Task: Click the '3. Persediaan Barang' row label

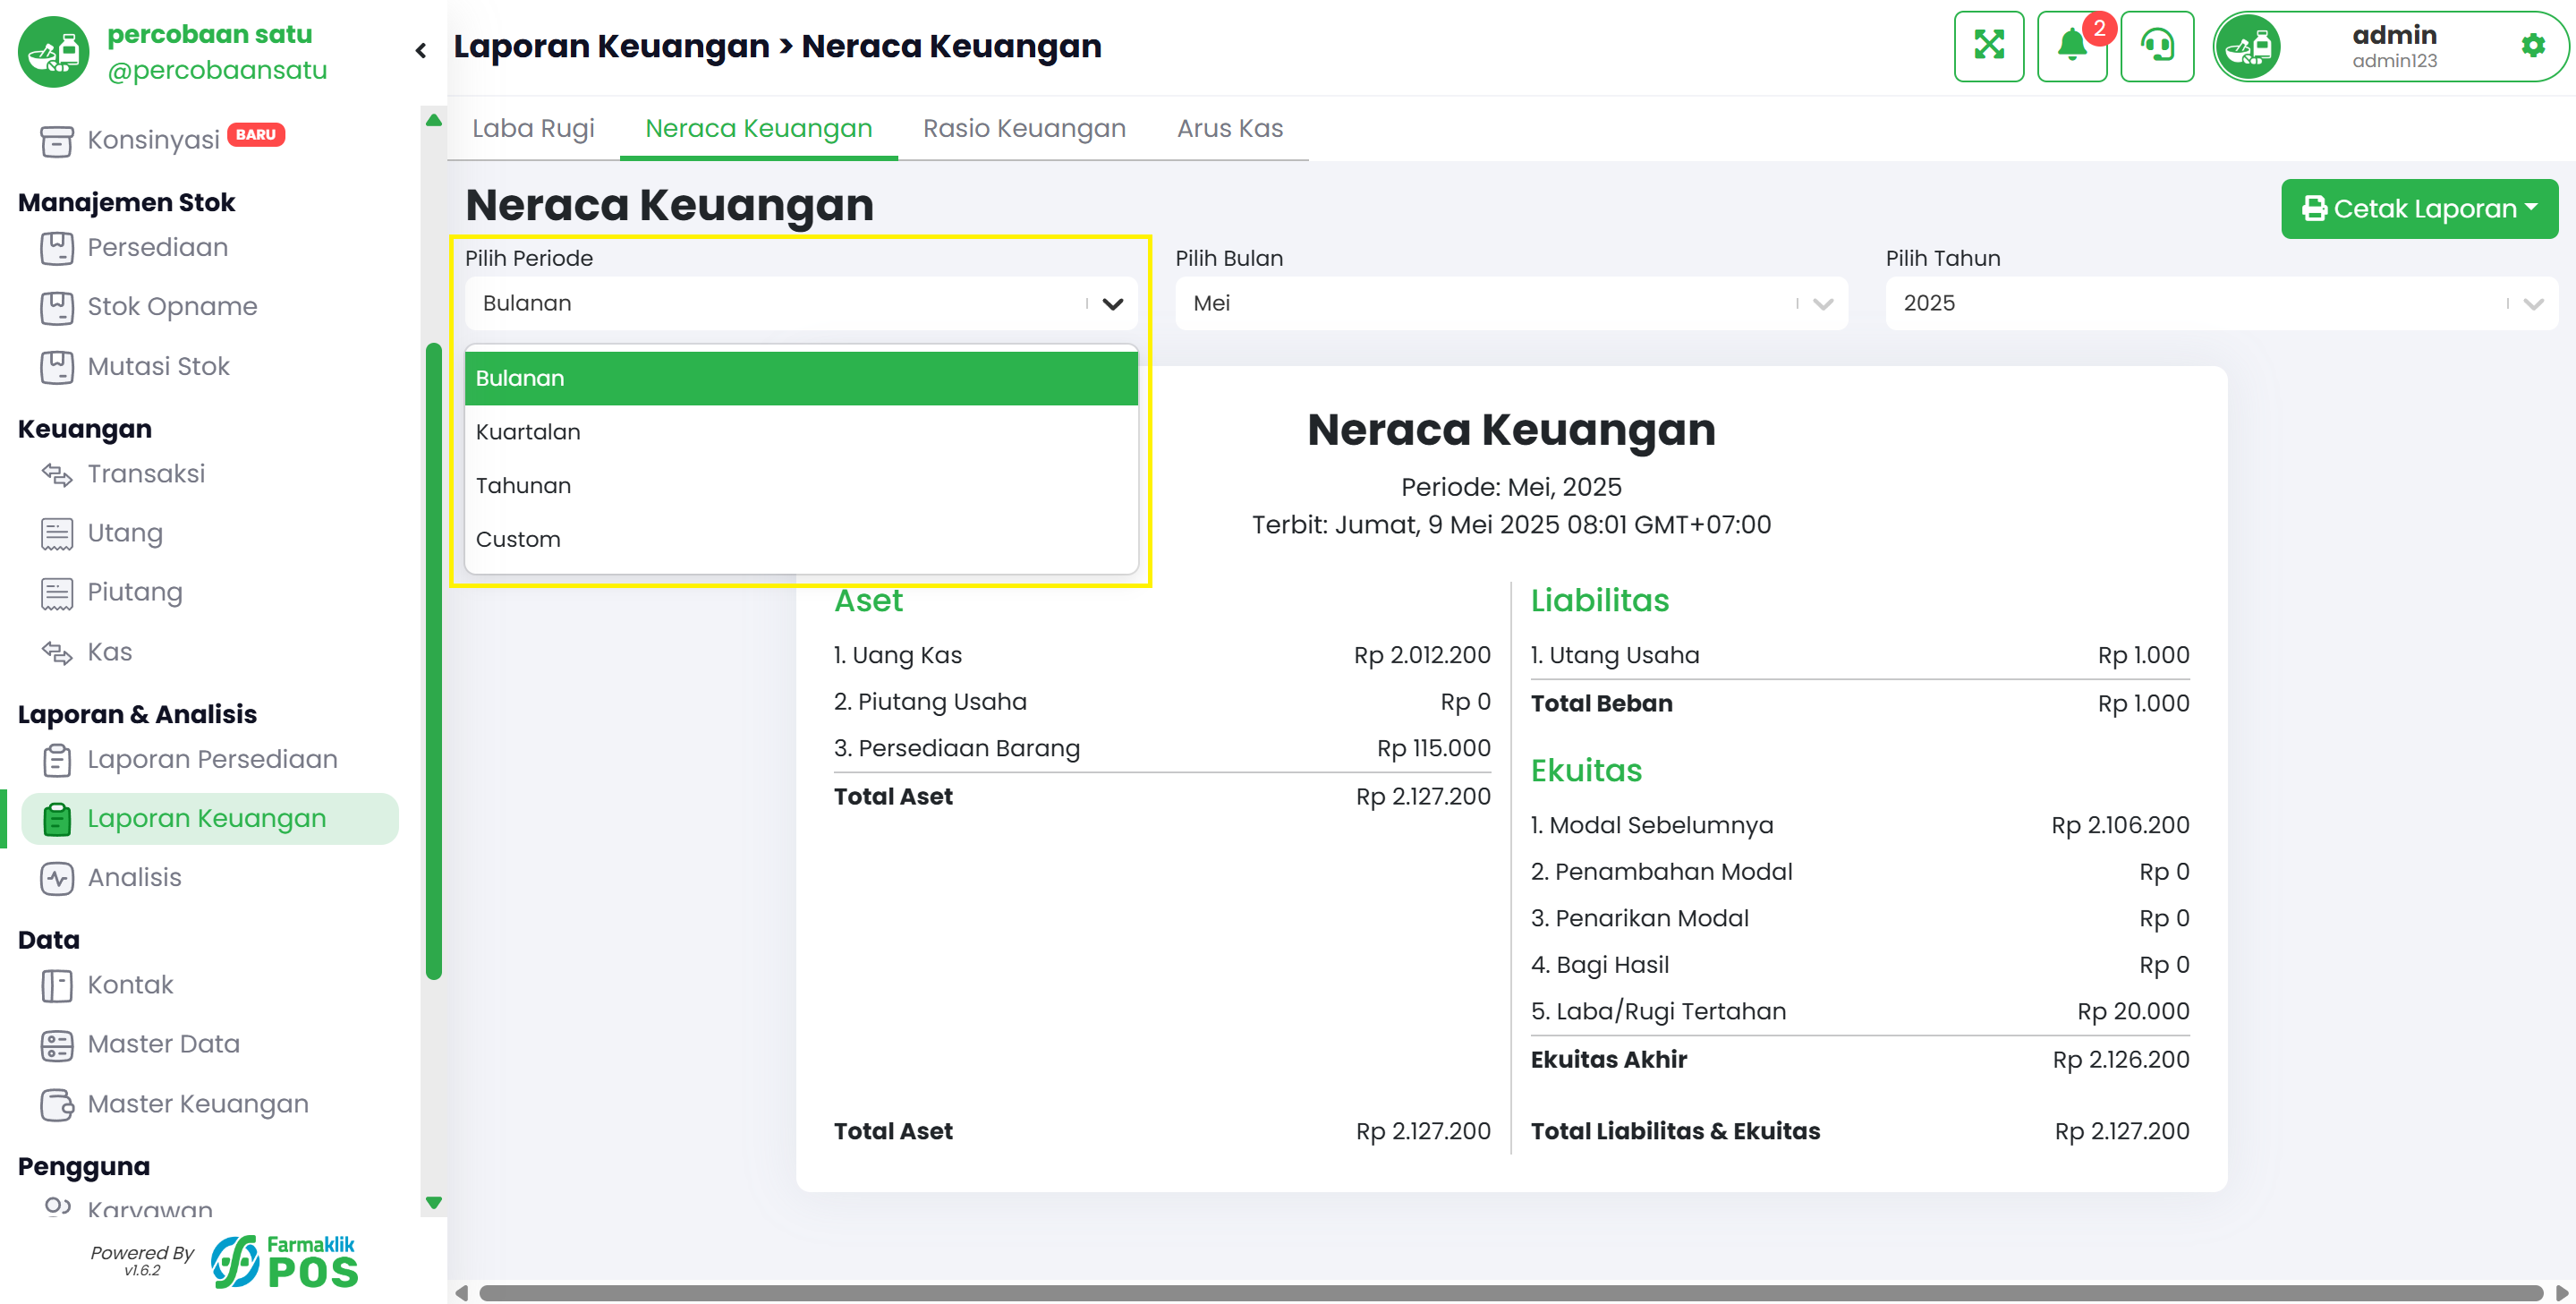Action: (957, 748)
